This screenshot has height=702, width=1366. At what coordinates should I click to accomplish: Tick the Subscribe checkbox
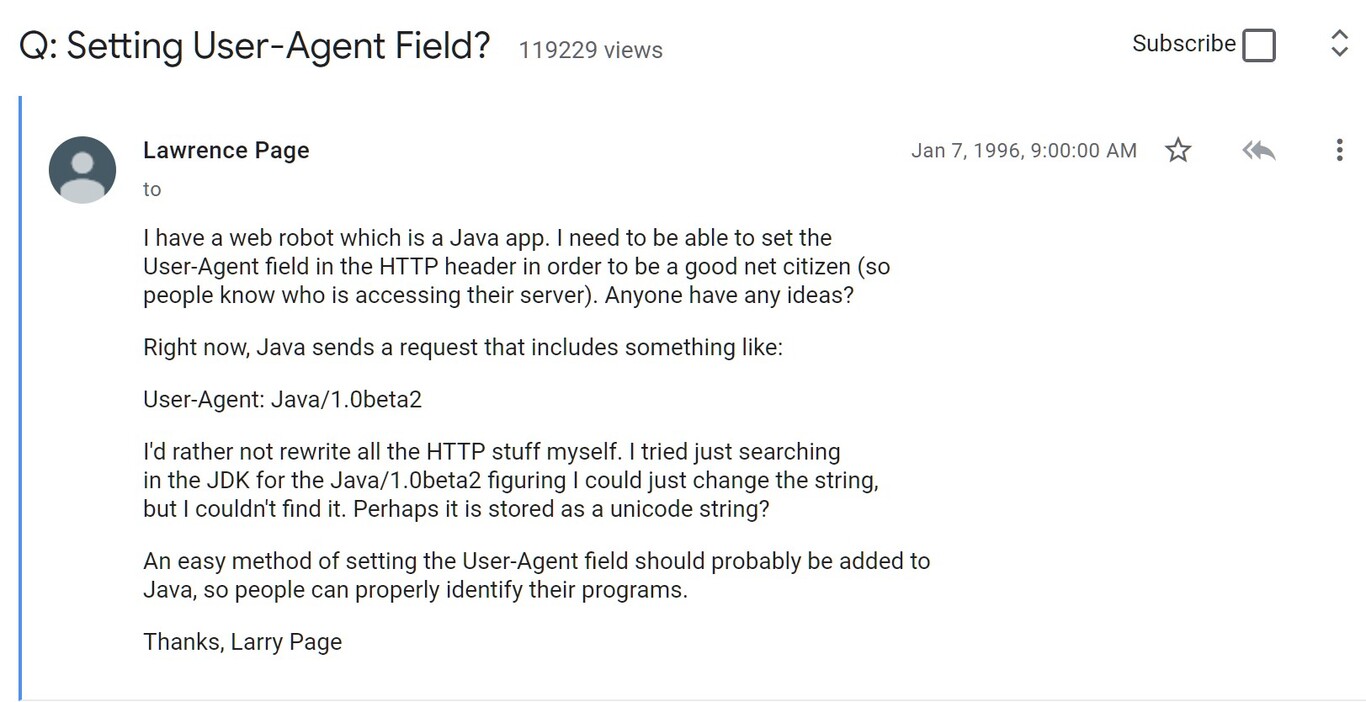pos(1259,45)
